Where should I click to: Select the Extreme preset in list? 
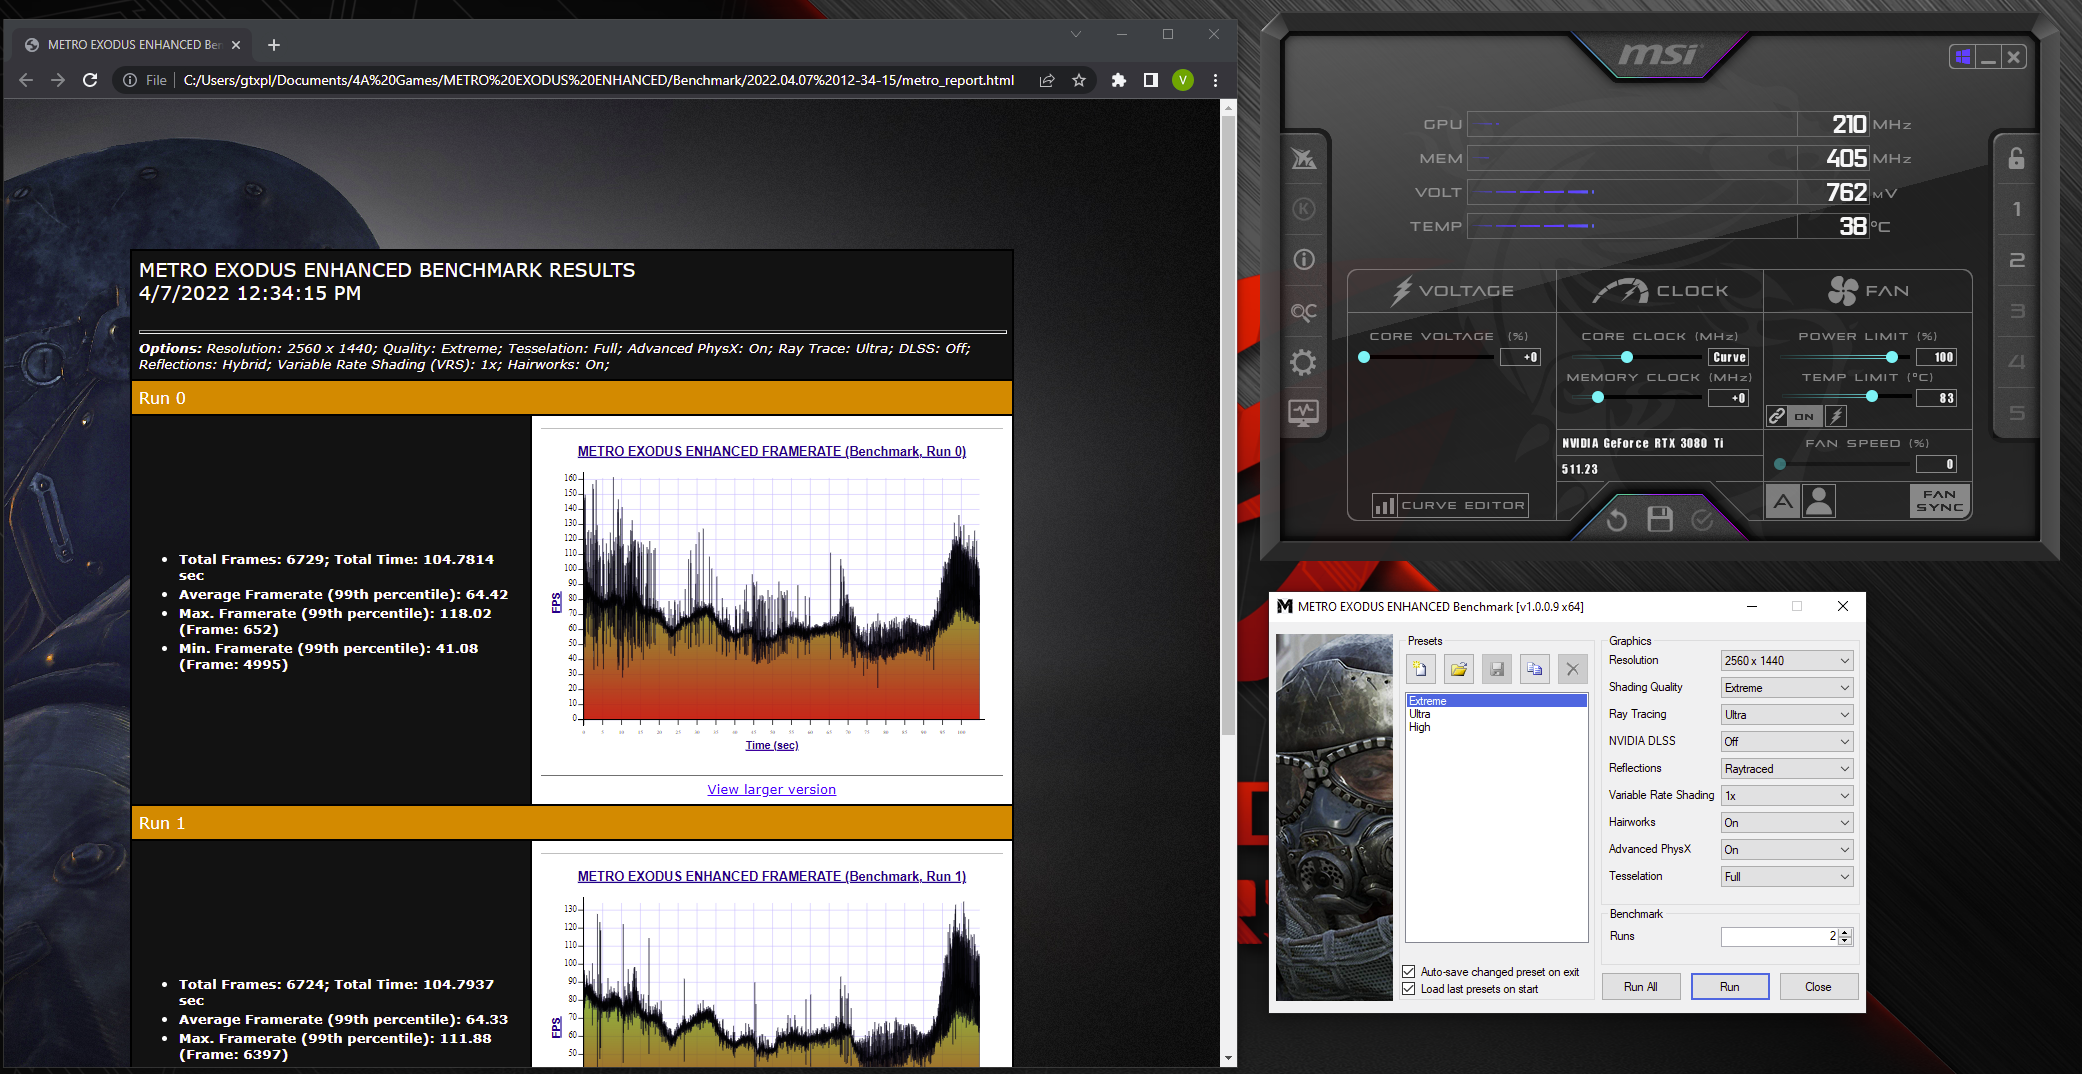[1496, 701]
